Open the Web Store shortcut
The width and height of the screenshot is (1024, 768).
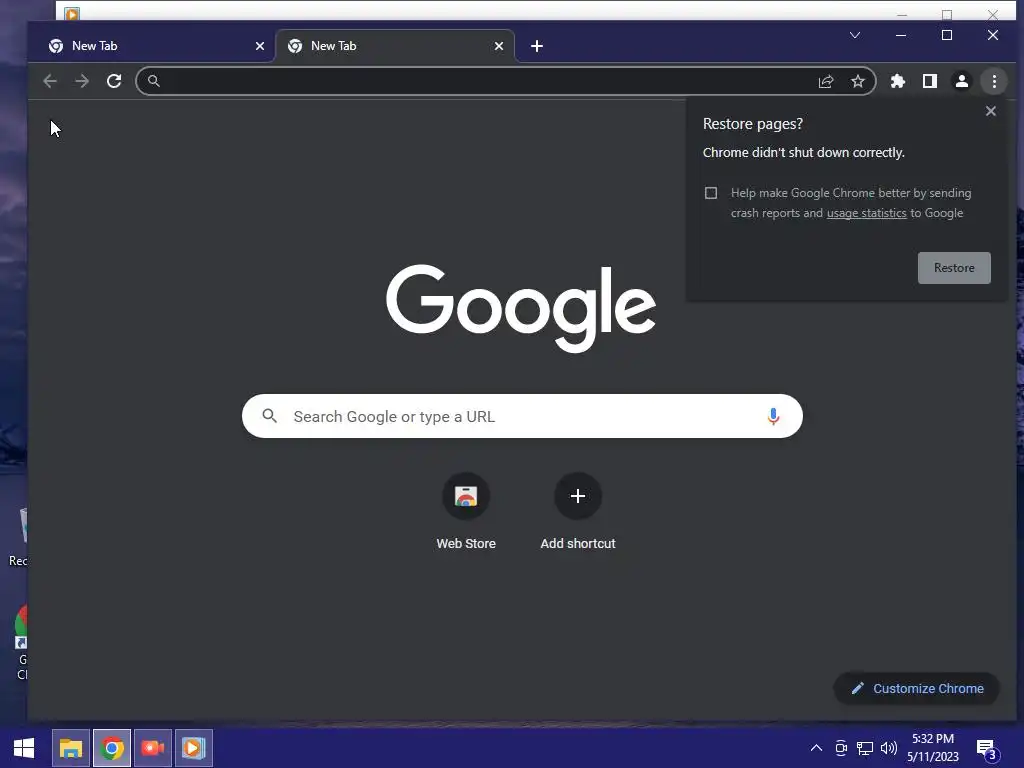coord(466,512)
